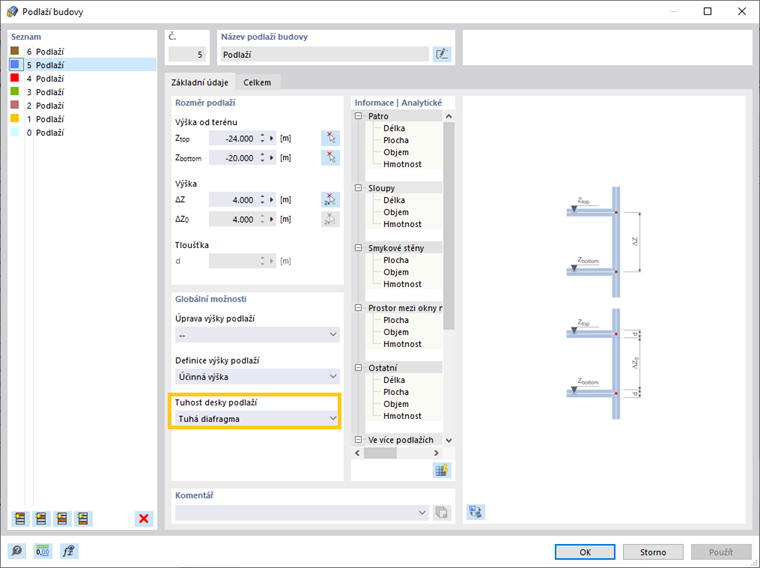Collapse the Ve více podlažích group
The height and width of the screenshot is (568, 760).
pyautogui.click(x=359, y=440)
